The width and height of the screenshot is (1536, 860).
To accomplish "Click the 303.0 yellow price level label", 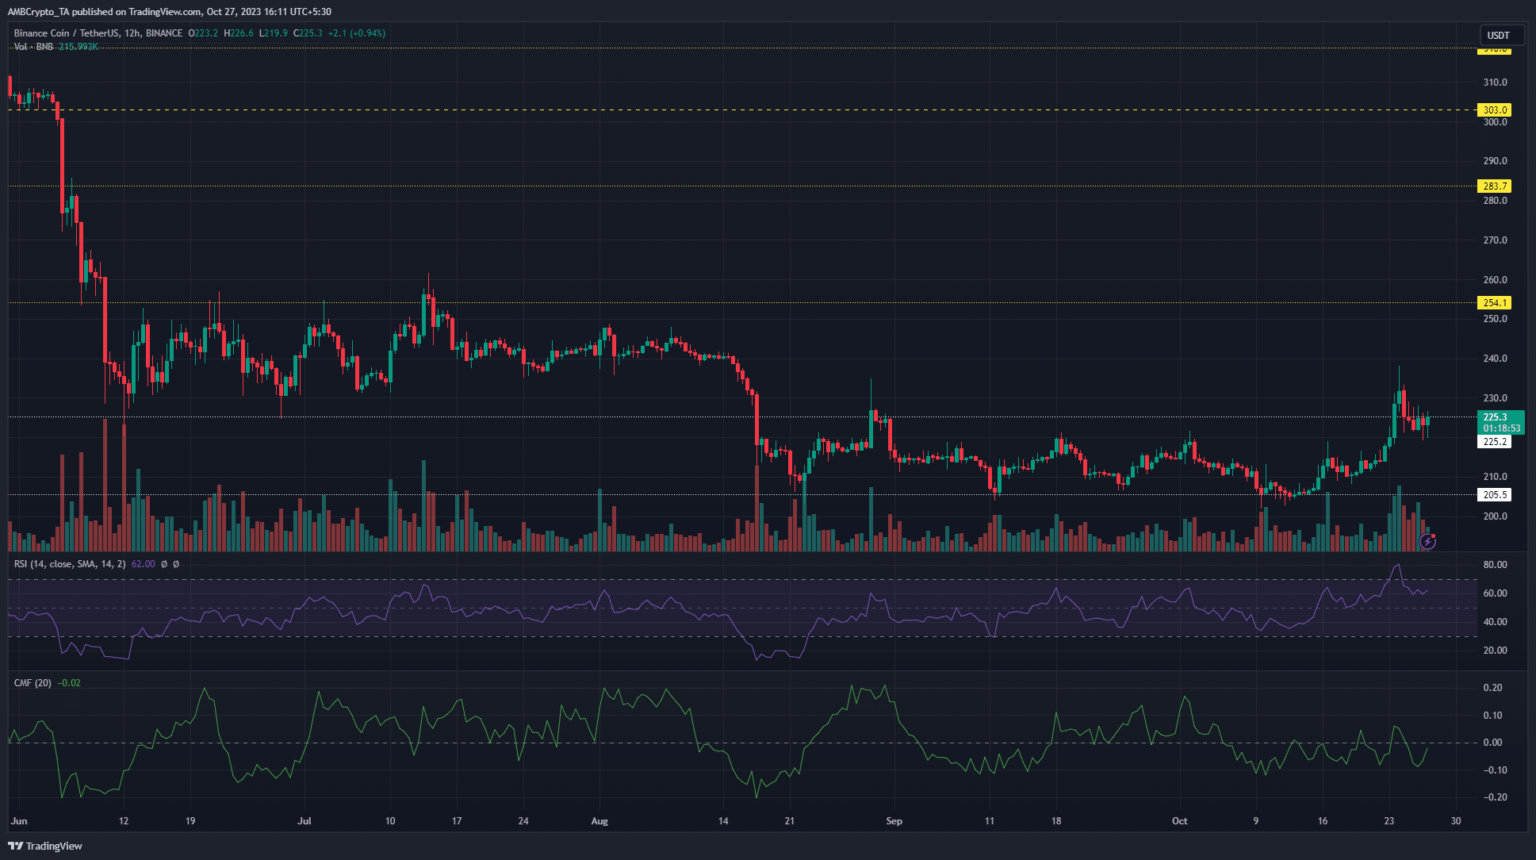I will coord(1495,110).
